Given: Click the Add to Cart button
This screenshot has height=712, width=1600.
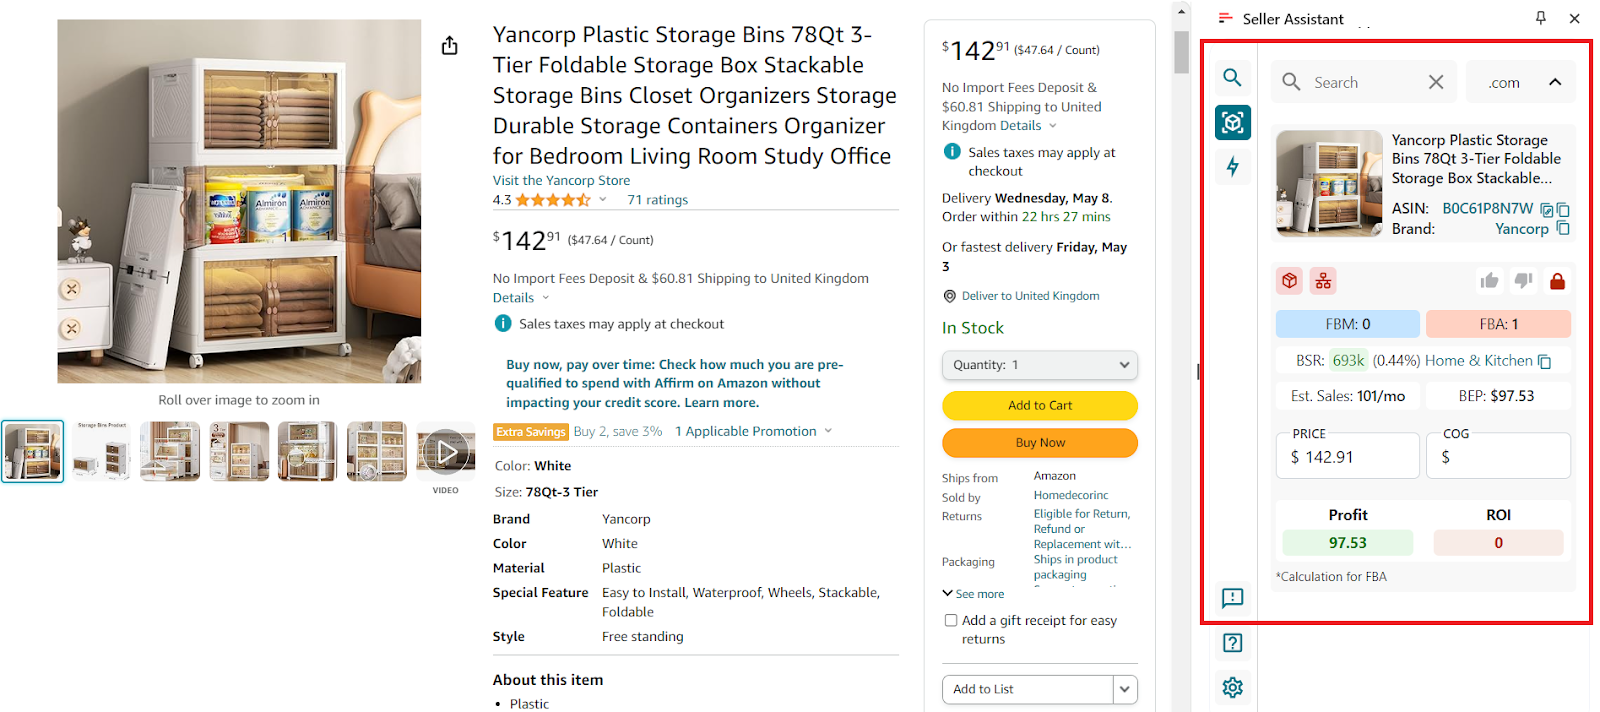Looking at the screenshot, I should (1039, 405).
